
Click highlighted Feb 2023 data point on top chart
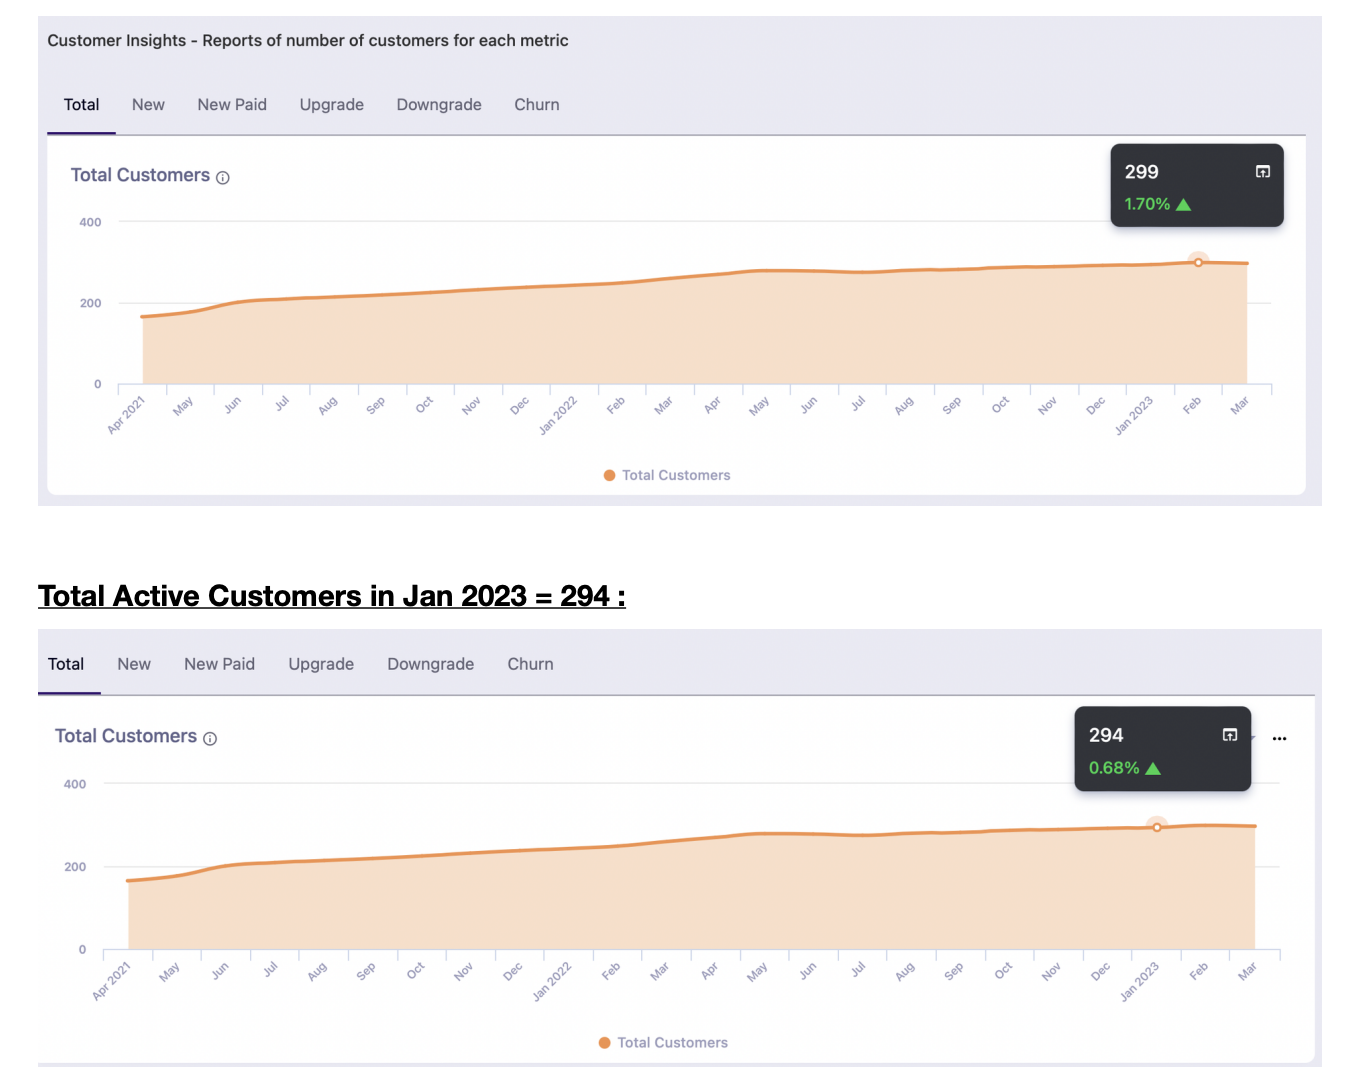click(x=1198, y=262)
